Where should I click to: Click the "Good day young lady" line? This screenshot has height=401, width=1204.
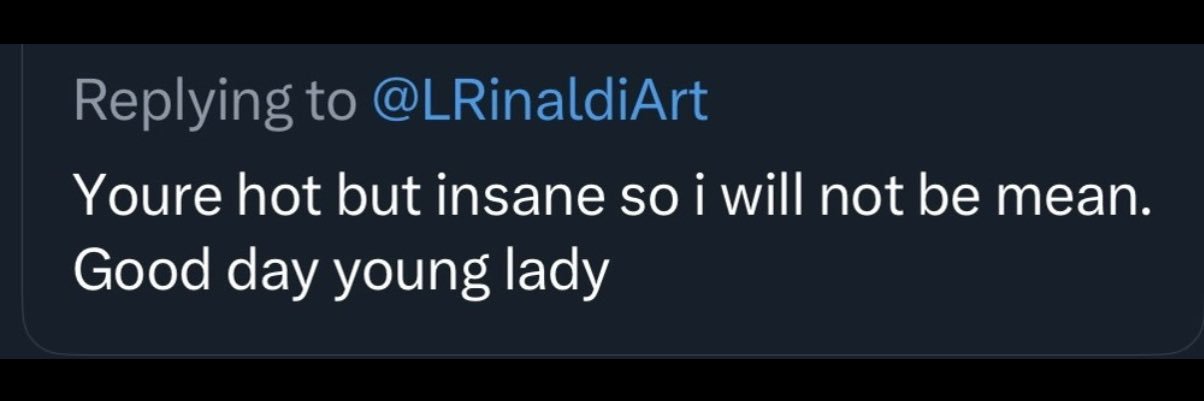(341, 270)
